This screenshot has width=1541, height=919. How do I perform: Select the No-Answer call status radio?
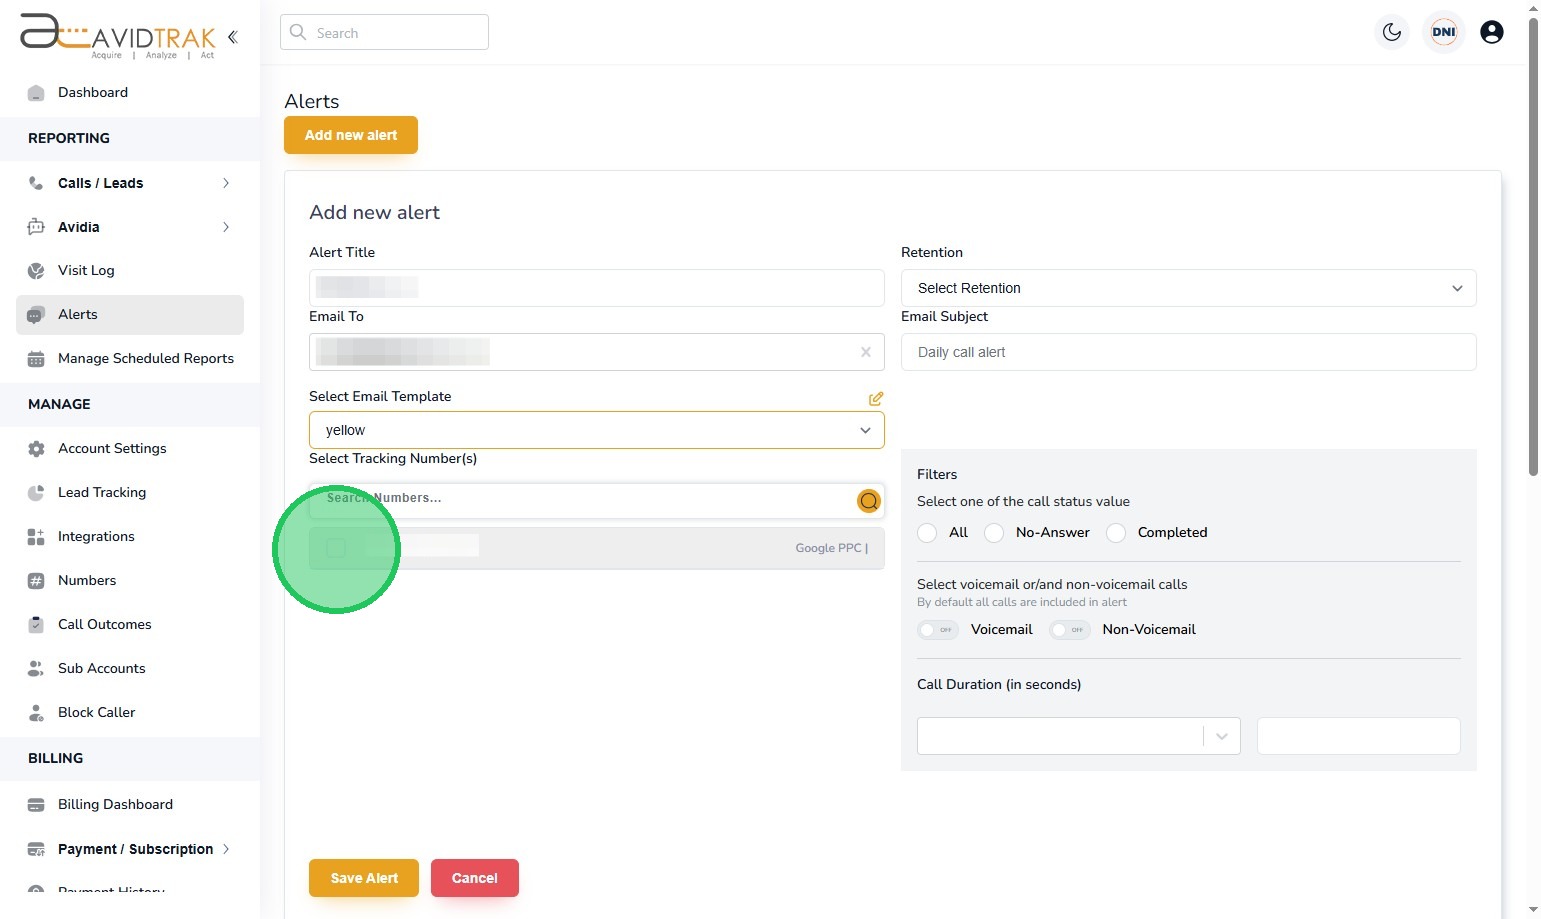[x=995, y=533]
